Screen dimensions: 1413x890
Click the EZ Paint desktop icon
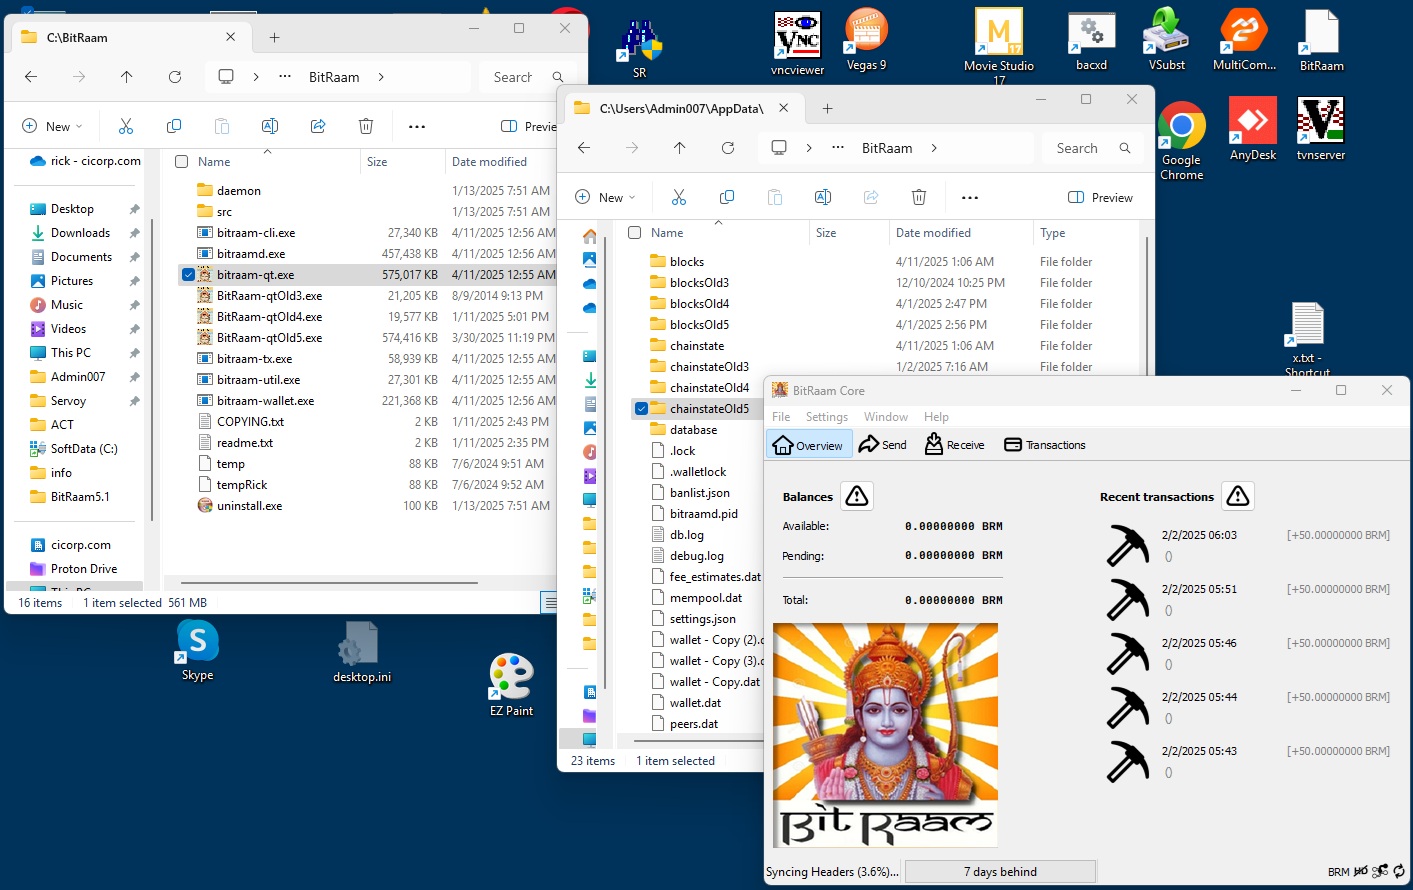(511, 685)
